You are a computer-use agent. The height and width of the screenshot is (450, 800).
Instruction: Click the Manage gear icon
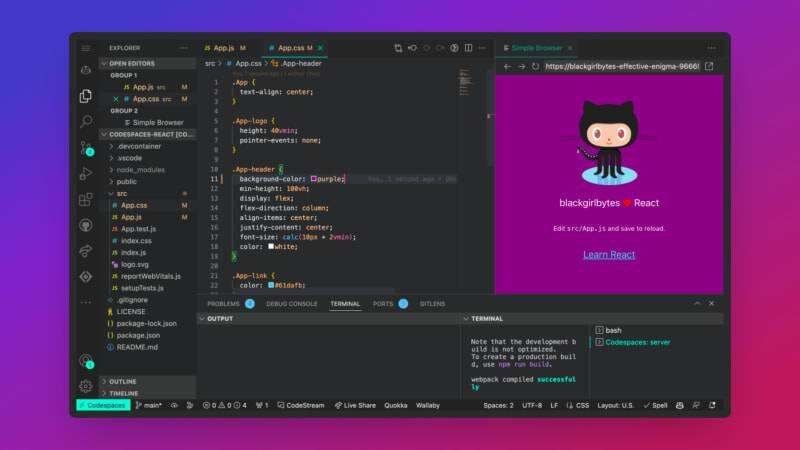86,385
